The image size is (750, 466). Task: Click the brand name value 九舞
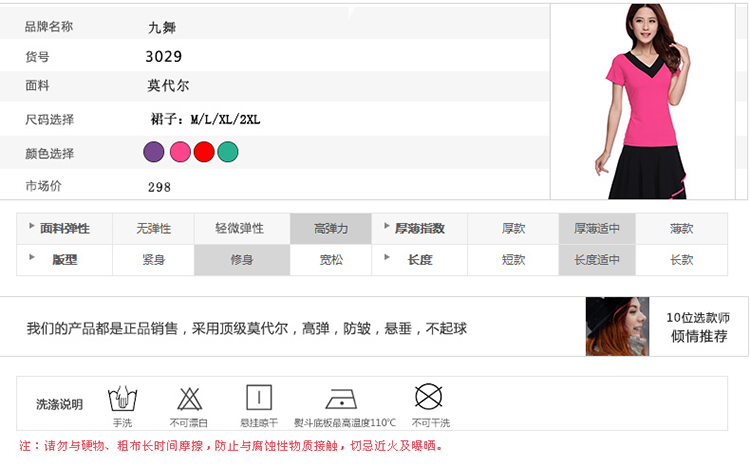coord(162,27)
